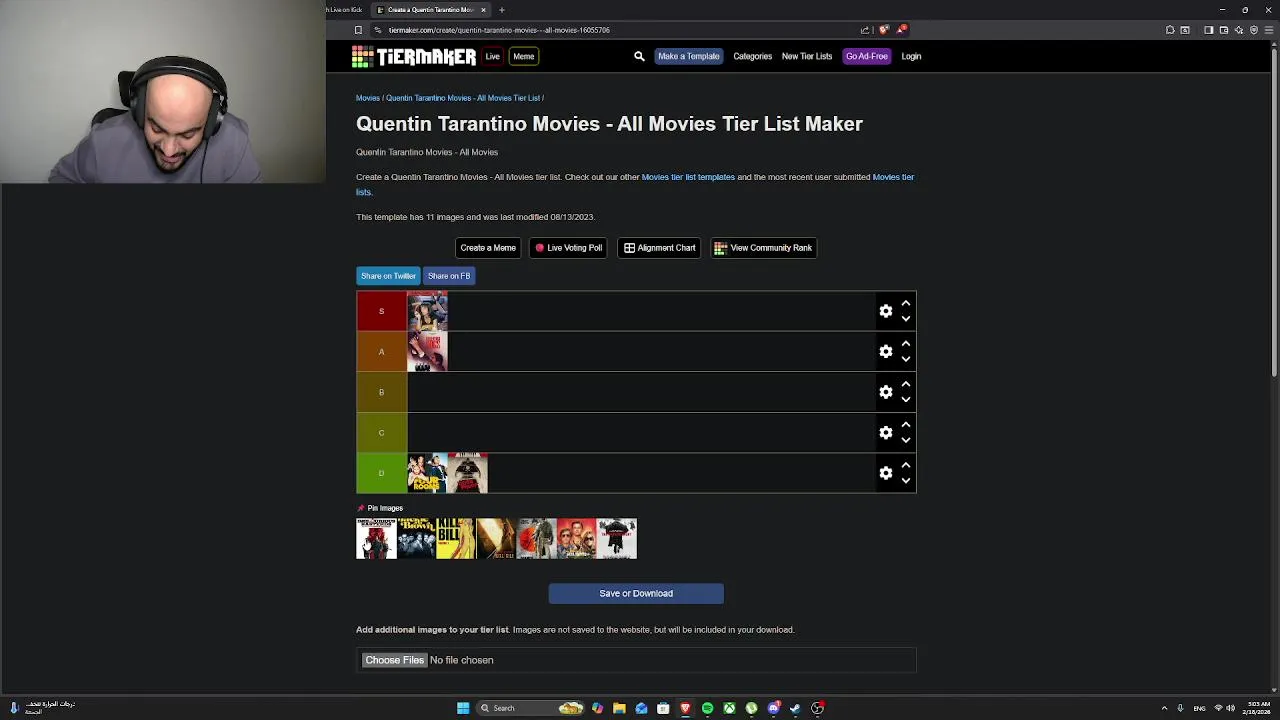Start a Live Voting Poll
This screenshot has width=1280, height=720.
568,248
